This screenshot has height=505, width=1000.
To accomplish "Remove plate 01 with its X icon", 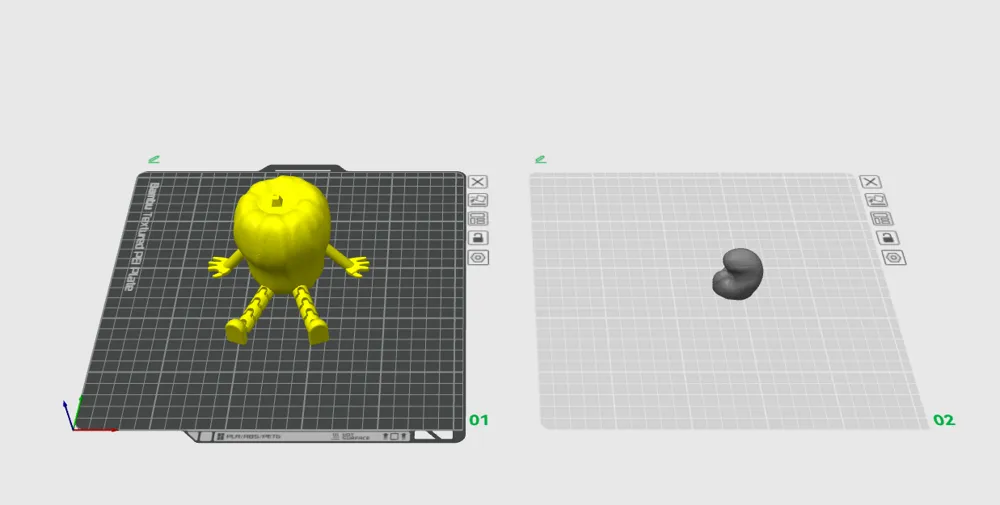I will (478, 182).
